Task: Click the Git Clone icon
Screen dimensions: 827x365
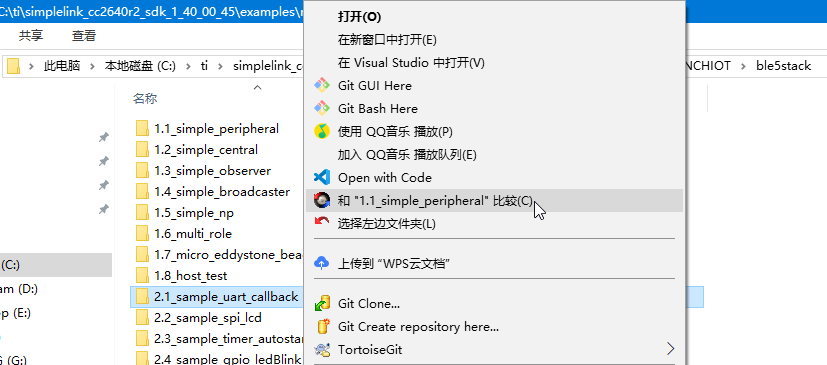Action: [322, 303]
